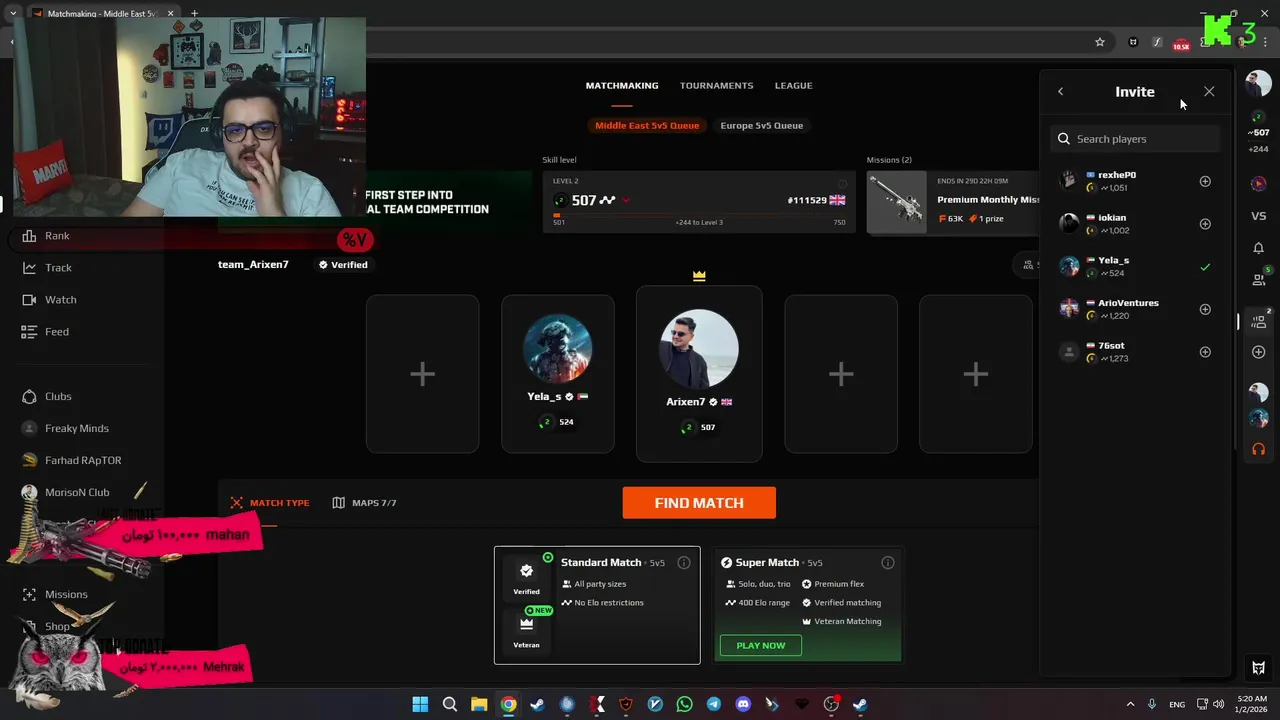Select the Veteran match option
Viewport: 1280px width, 720px height.
click(x=526, y=631)
